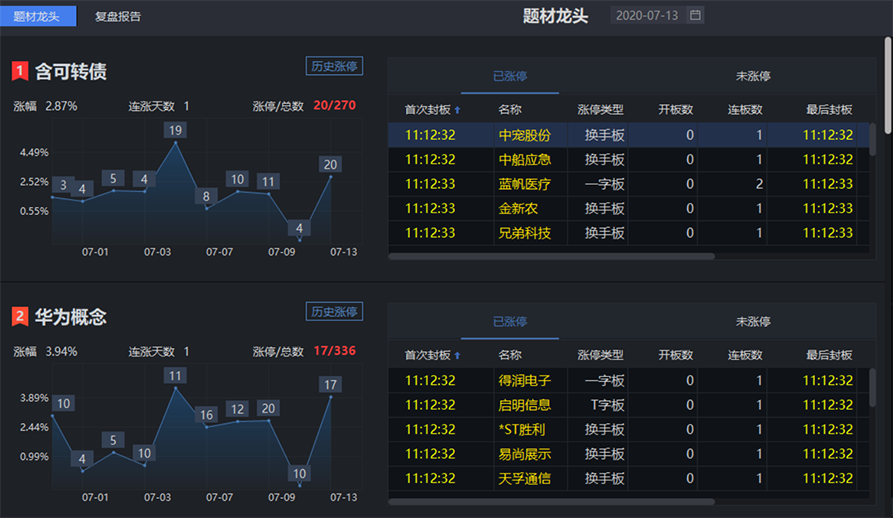Select the 得润电子 row
Viewport: 893px width, 518px height.
pyautogui.click(x=629, y=380)
